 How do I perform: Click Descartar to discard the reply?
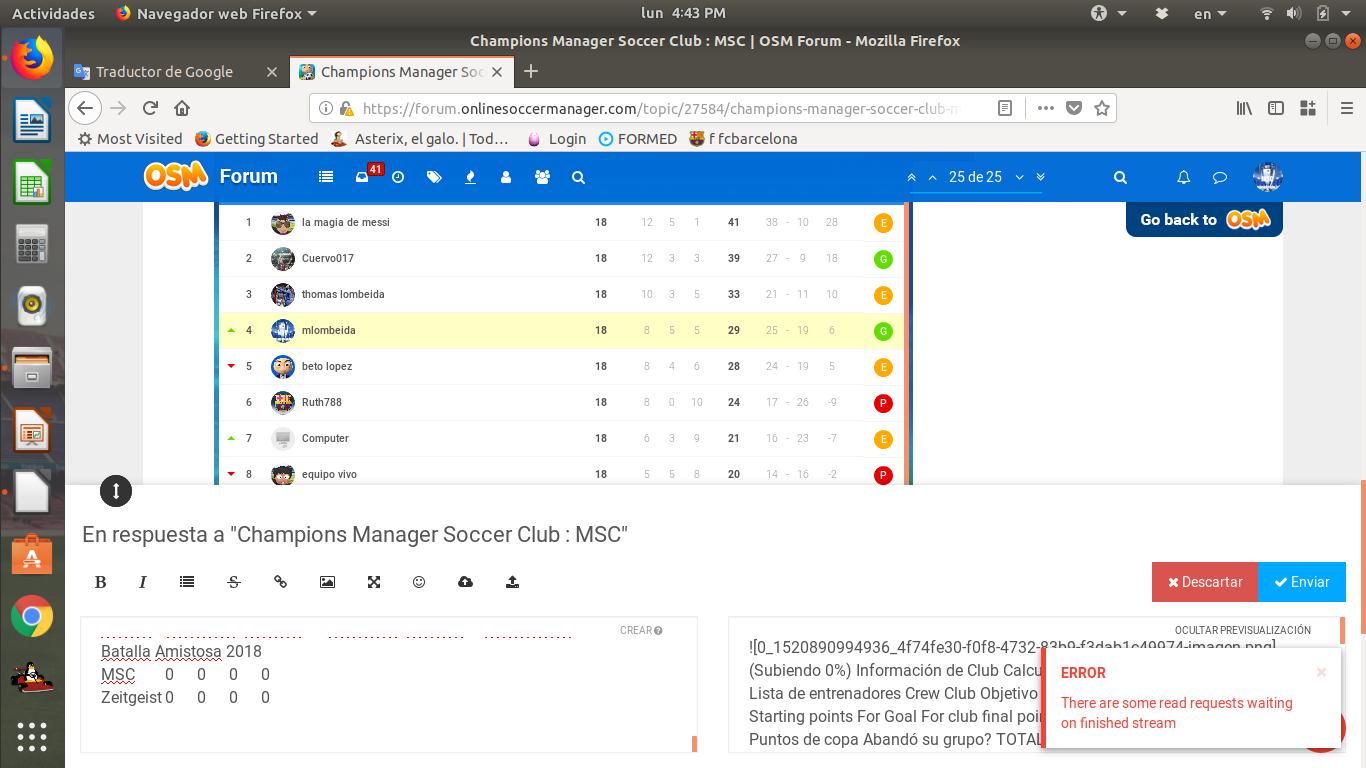point(1204,582)
